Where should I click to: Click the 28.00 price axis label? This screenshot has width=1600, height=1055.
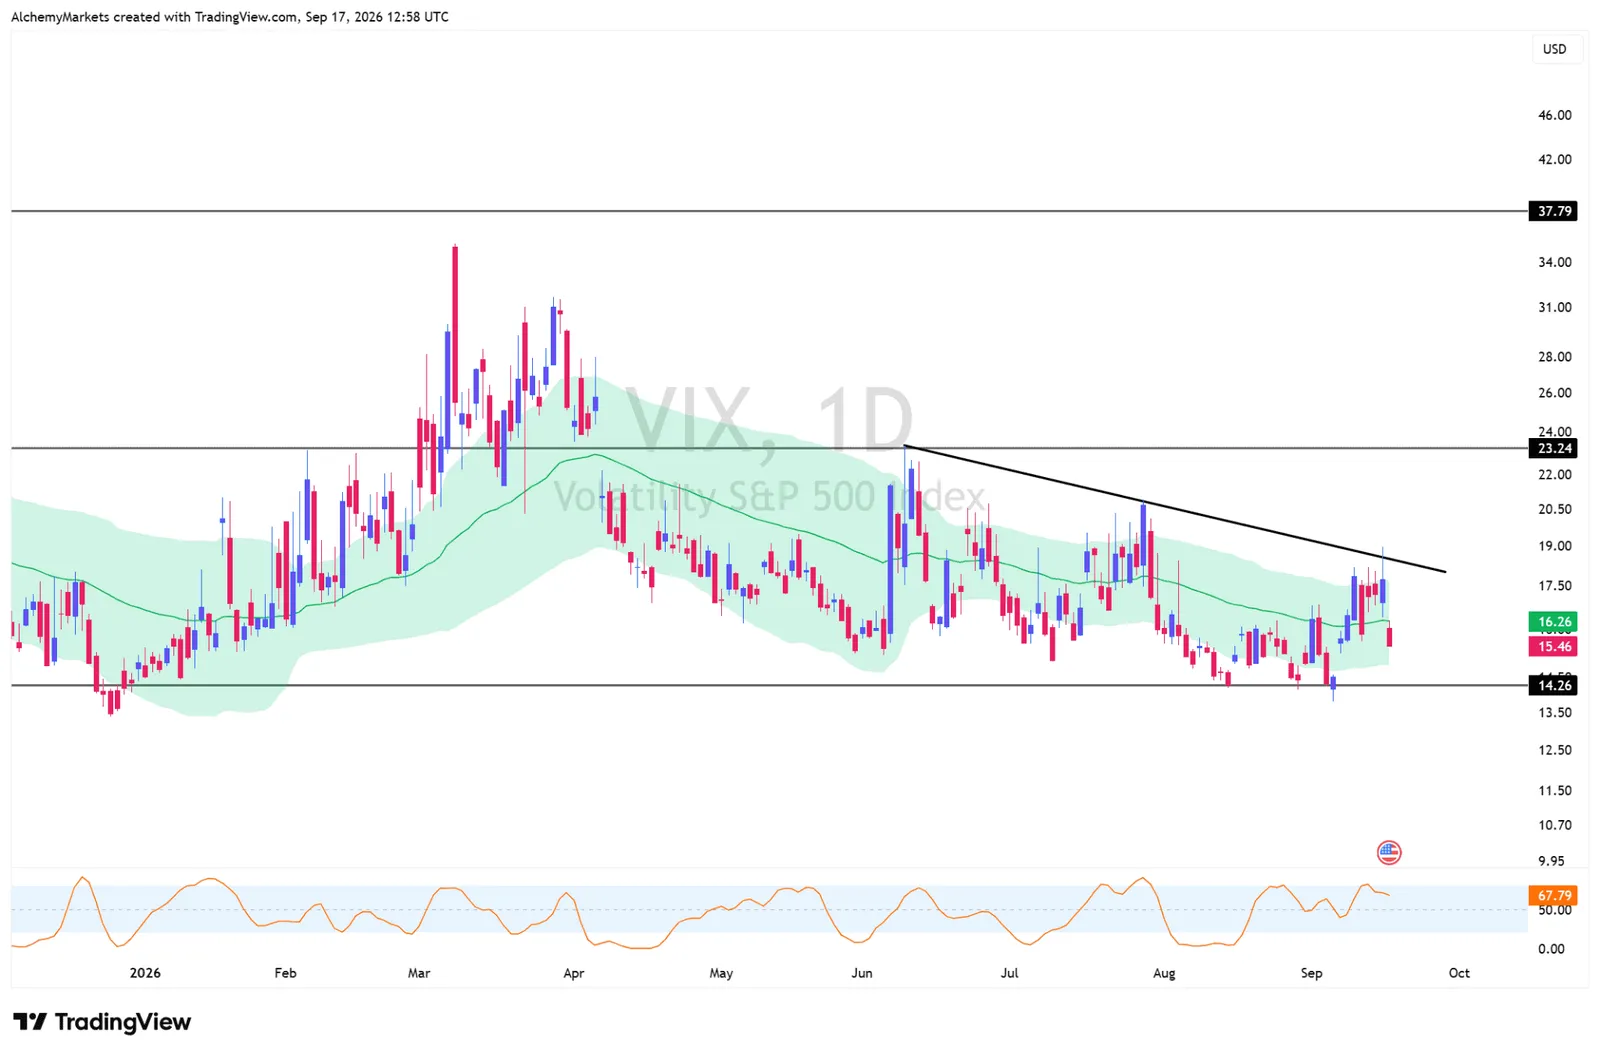coord(1554,356)
